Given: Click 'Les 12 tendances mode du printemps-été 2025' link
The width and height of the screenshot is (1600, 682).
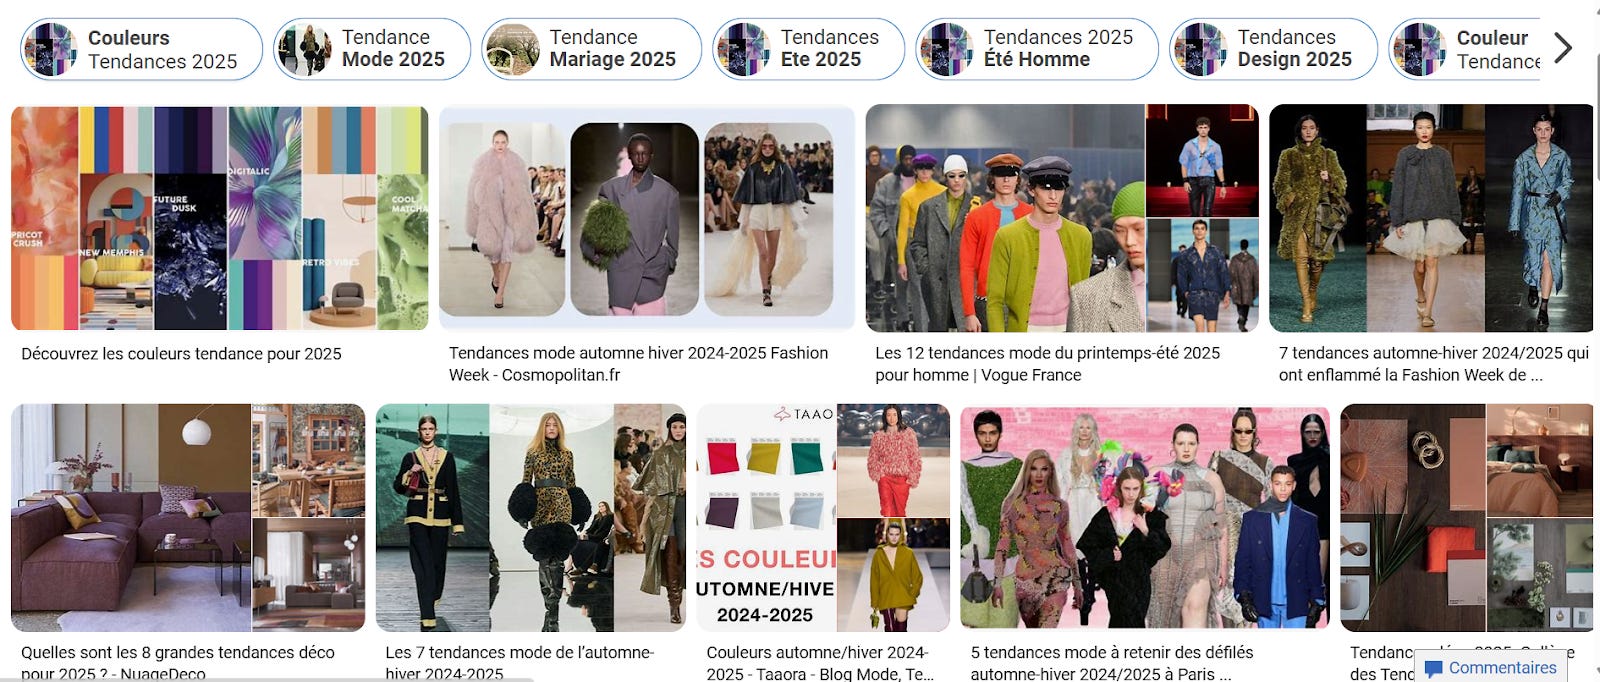Looking at the screenshot, I should [1047, 353].
